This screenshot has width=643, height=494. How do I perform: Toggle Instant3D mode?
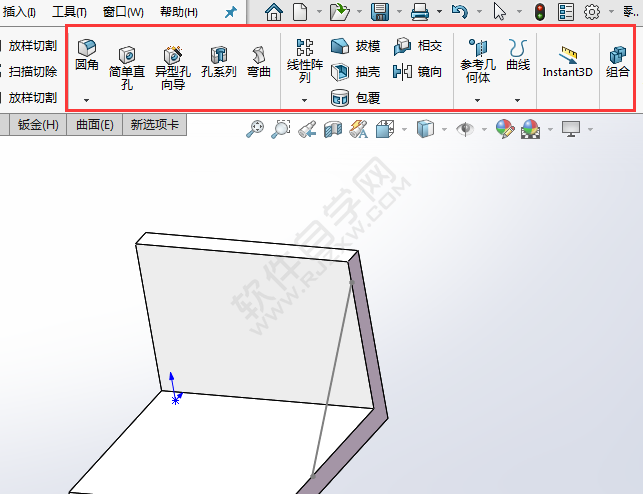568,62
